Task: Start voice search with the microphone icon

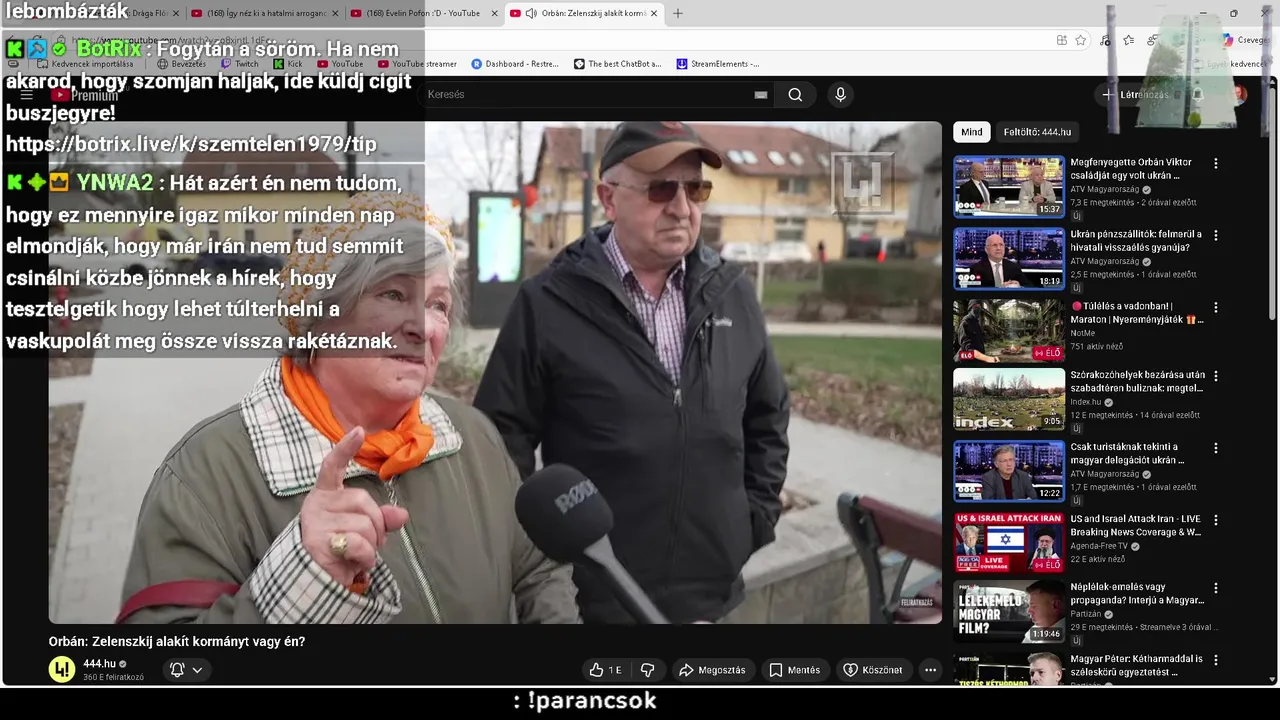Action: coord(840,95)
